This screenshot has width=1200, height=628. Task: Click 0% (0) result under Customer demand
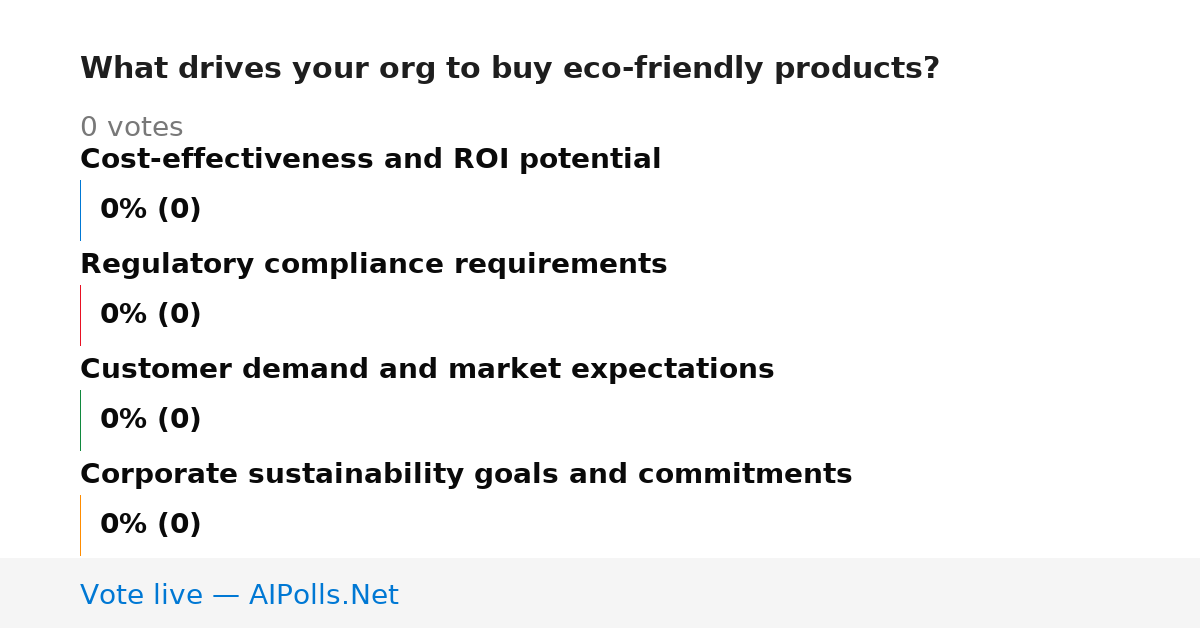pos(150,419)
